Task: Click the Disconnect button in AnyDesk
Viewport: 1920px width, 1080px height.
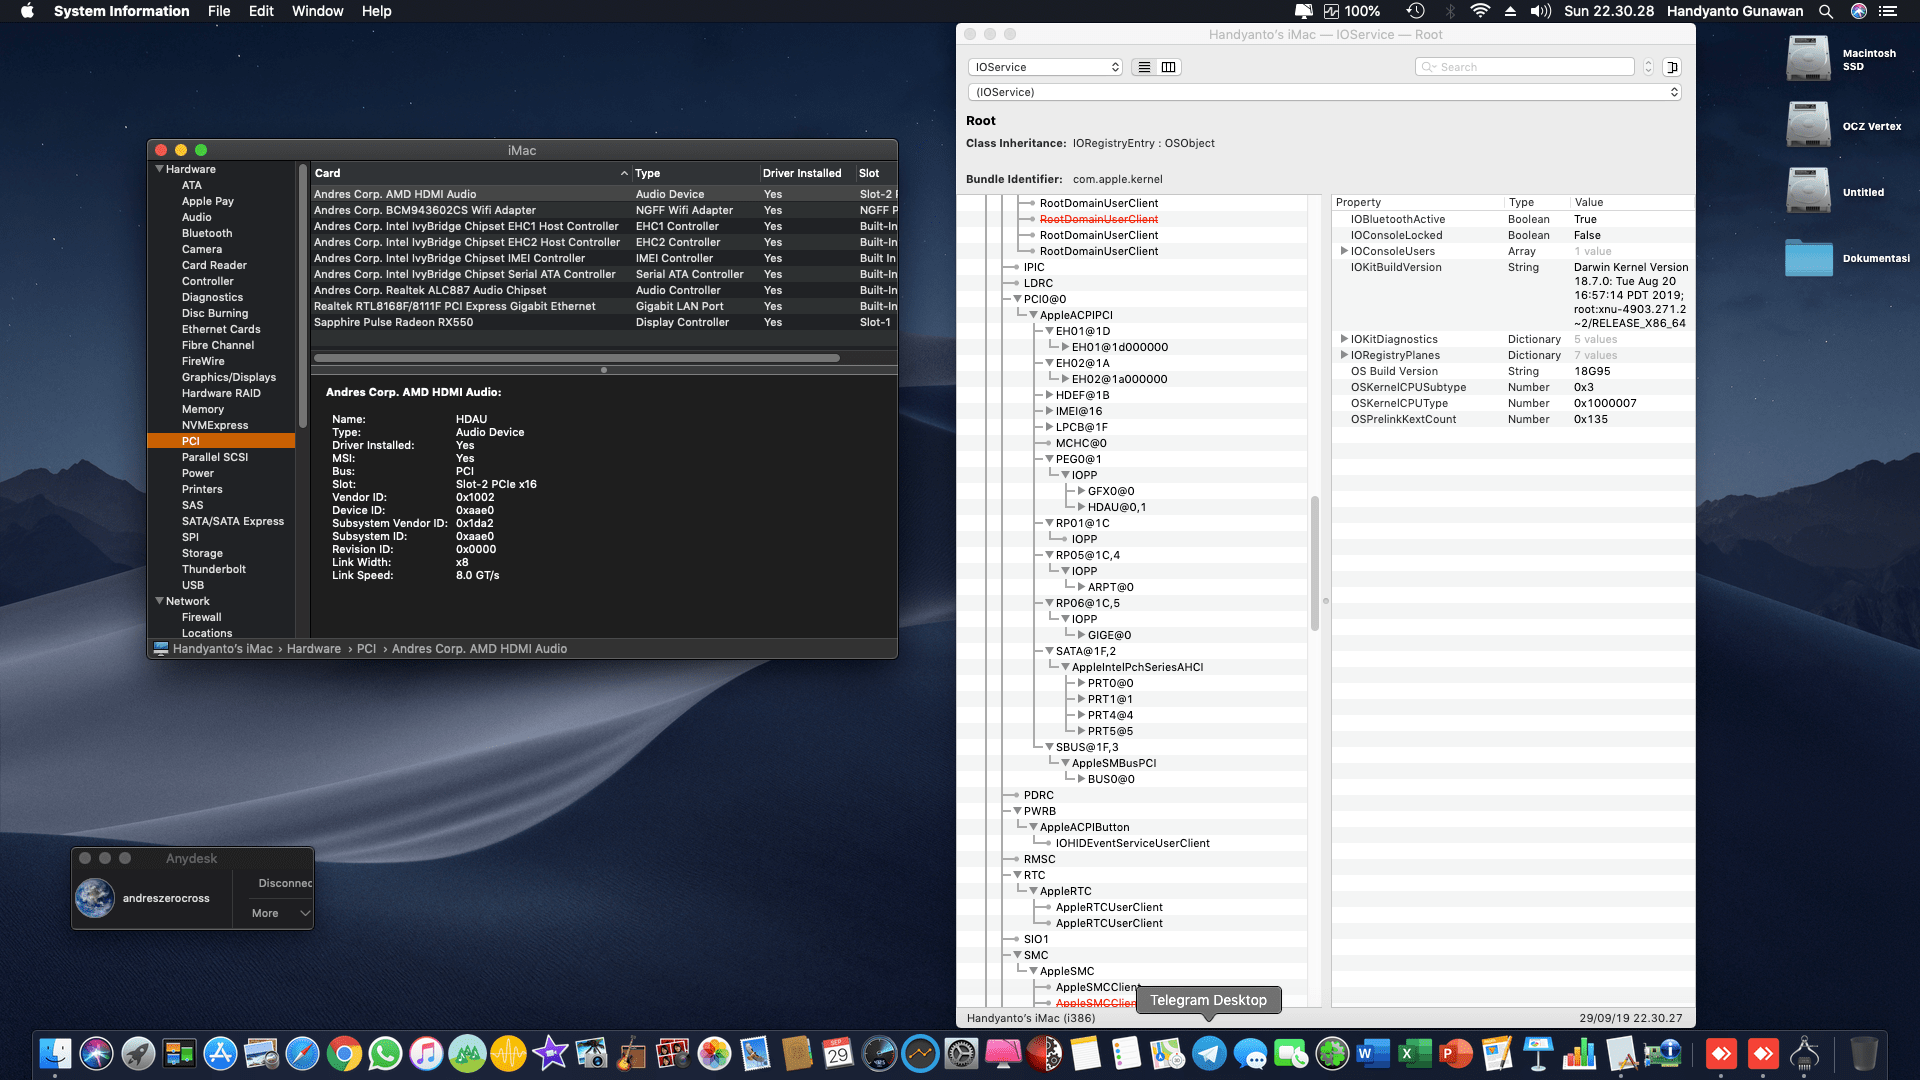Action: [284, 883]
